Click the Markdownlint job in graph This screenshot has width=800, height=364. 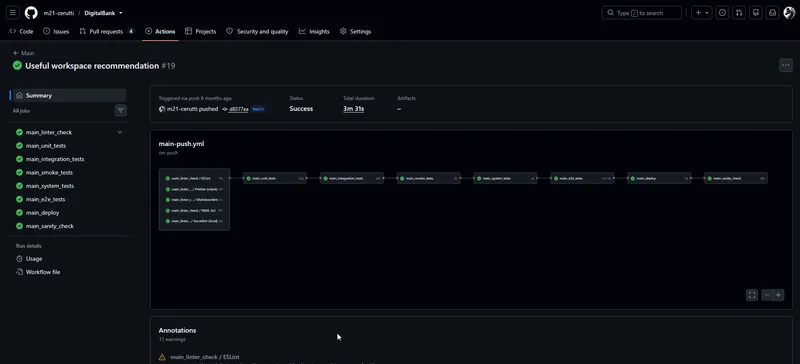tap(194, 200)
